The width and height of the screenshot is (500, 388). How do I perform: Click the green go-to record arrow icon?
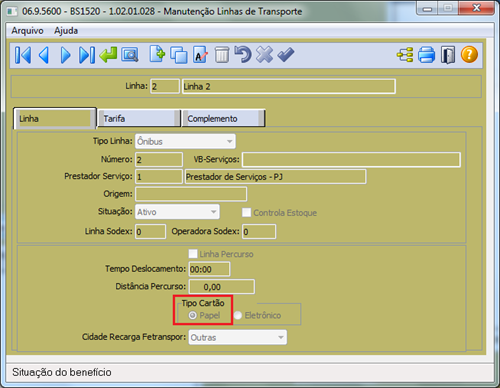click(108, 55)
